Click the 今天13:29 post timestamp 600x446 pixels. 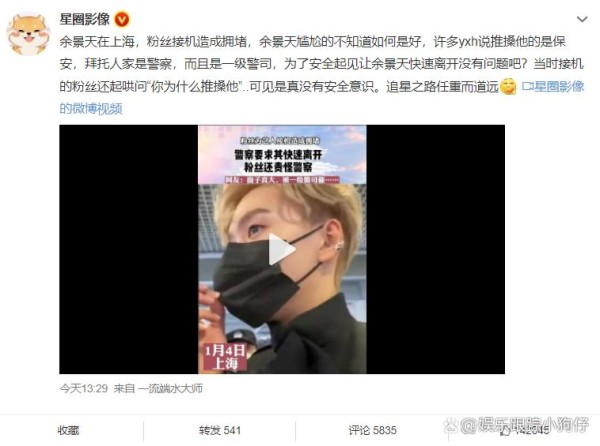(84, 389)
